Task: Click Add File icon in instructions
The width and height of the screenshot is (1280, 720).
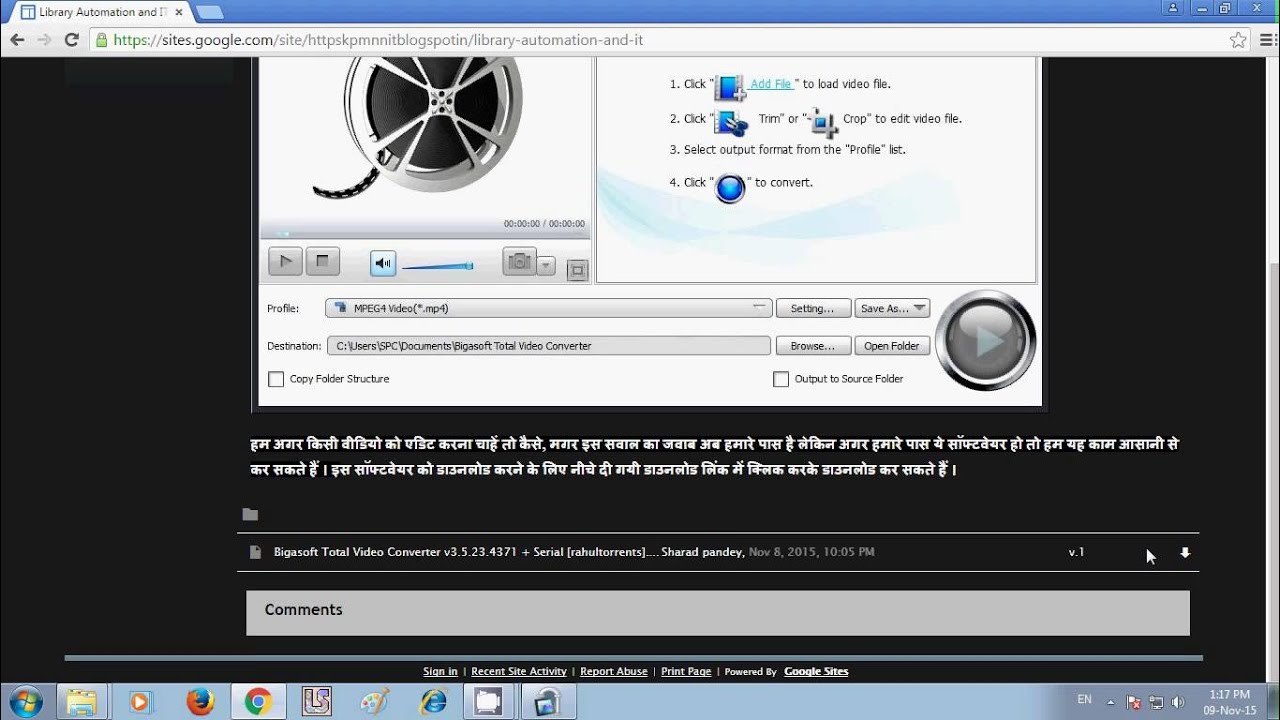Action: (730, 87)
